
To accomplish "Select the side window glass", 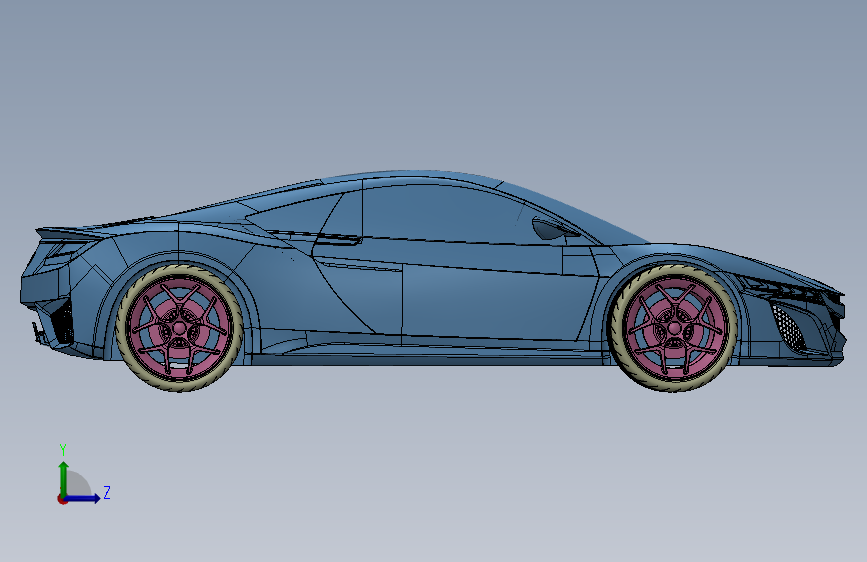I will click(x=442, y=213).
